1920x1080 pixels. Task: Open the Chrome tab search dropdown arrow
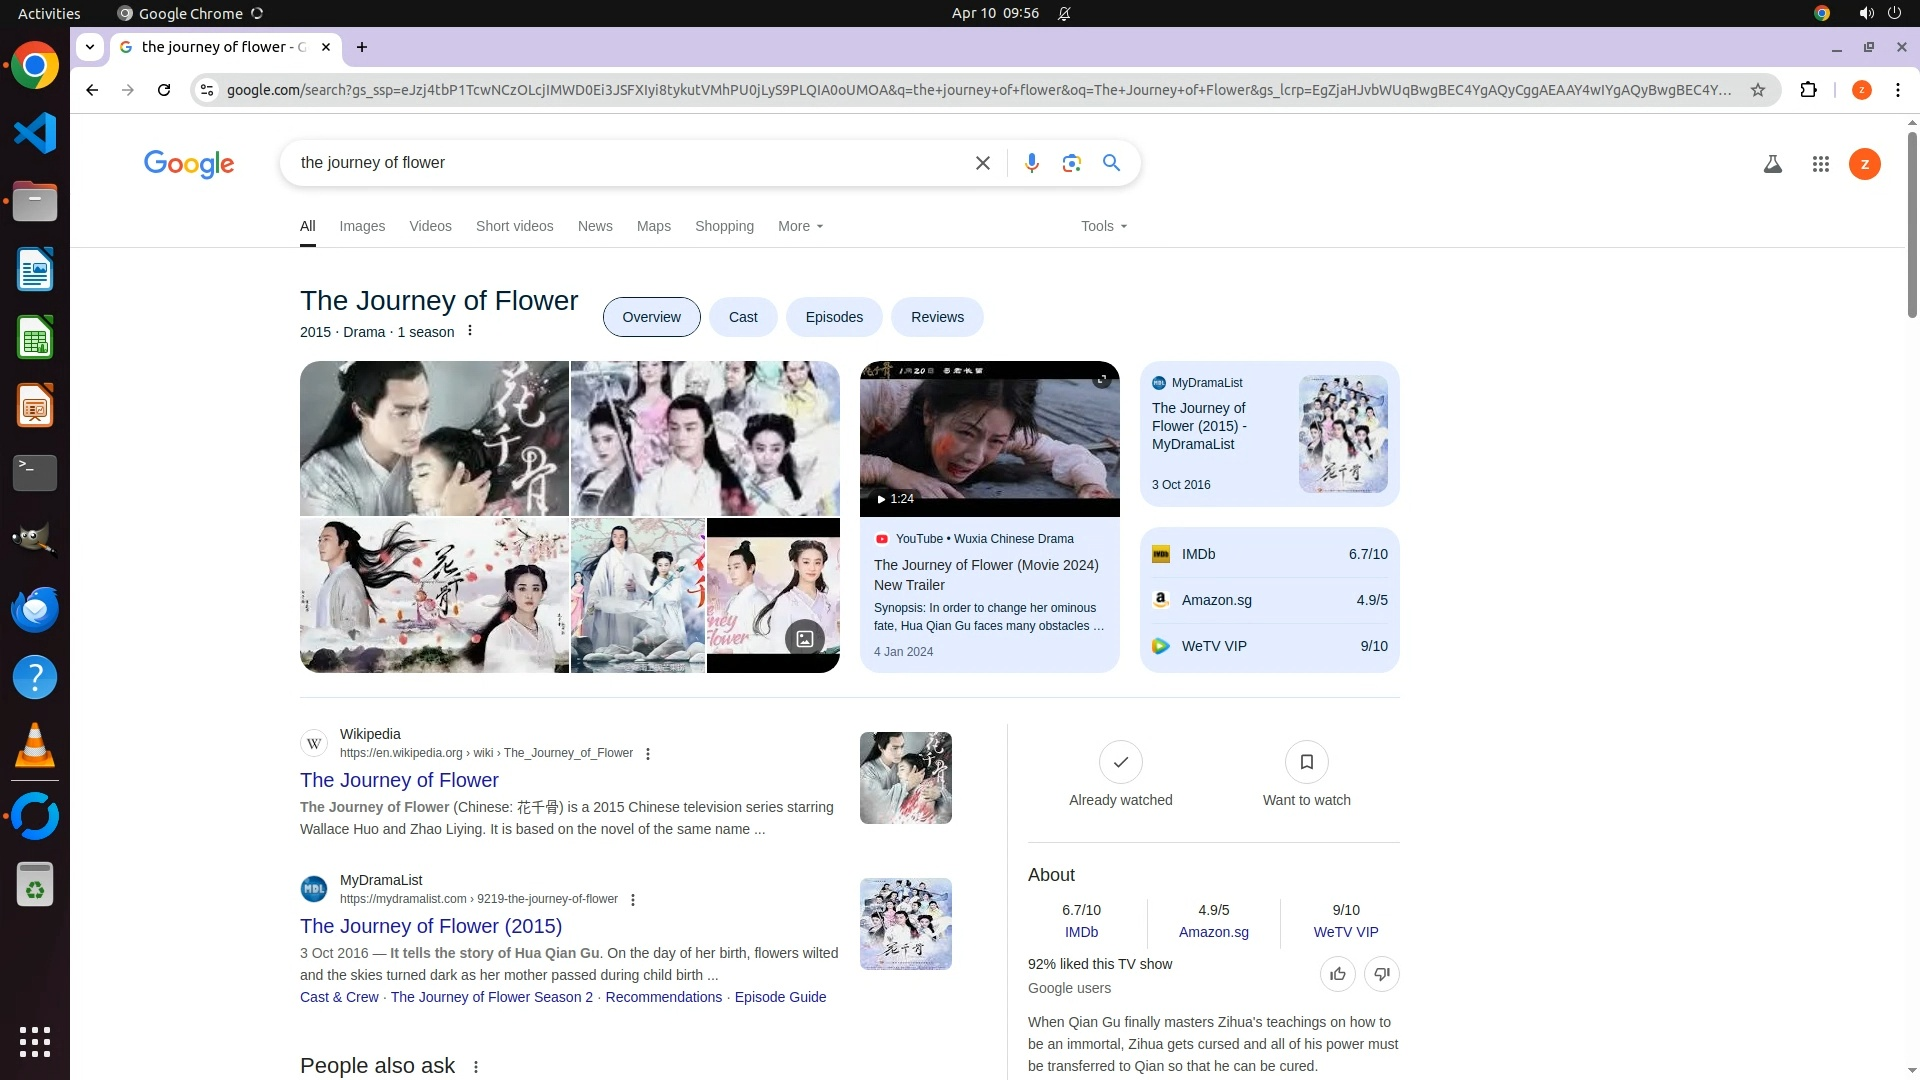pos(90,47)
